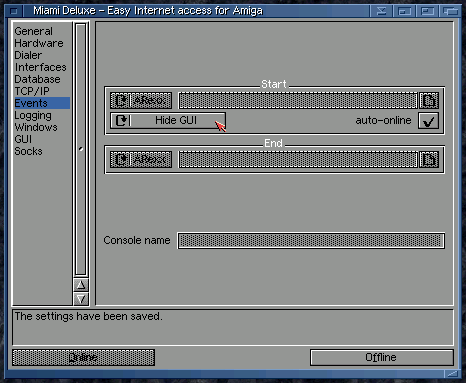Click the cycle icon on Hide GUI gadget

click(122, 120)
